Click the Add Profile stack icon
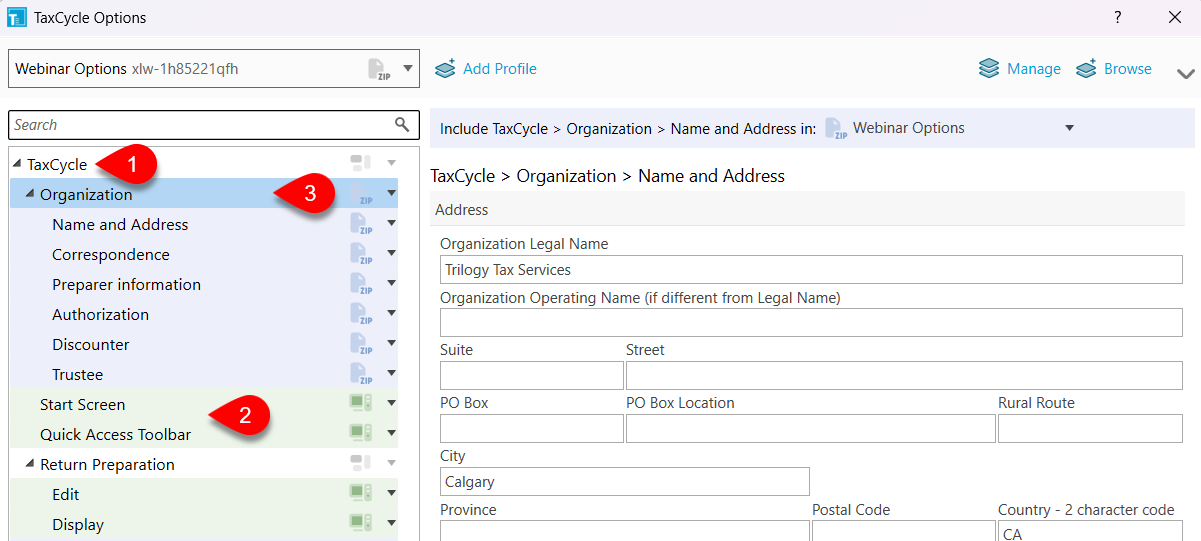This screenshot has height=541, width=1201. point(445,69)
